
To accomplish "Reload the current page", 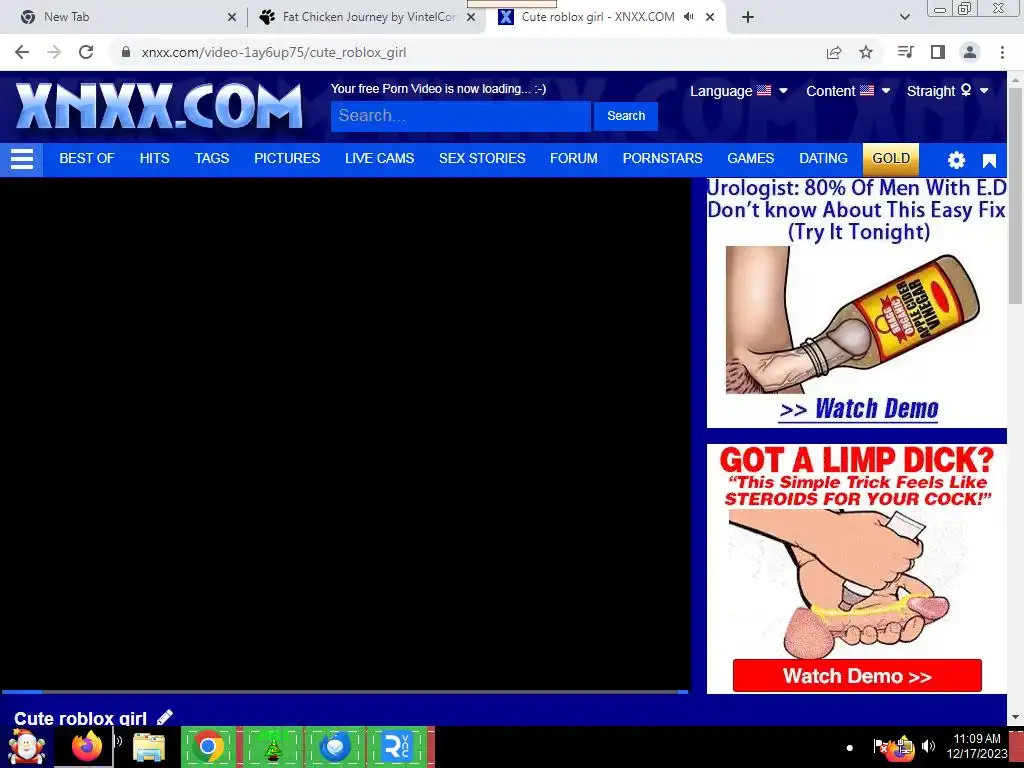I will (86, 52).
